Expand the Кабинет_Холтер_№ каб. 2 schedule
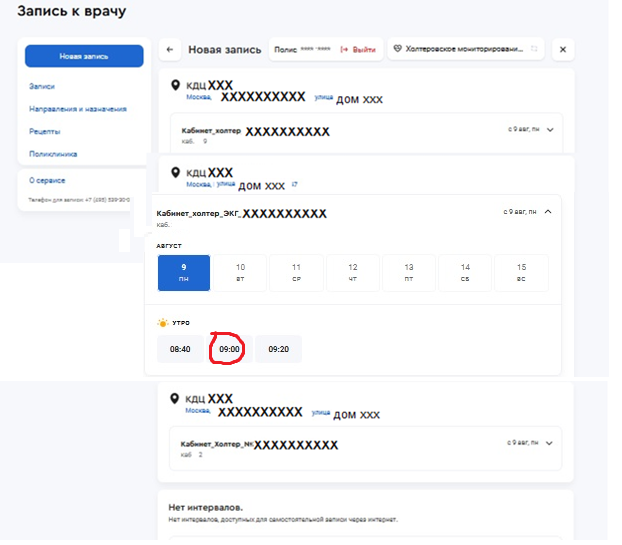The width and height of the screenshot is (622, 545). tap(549, 441)
